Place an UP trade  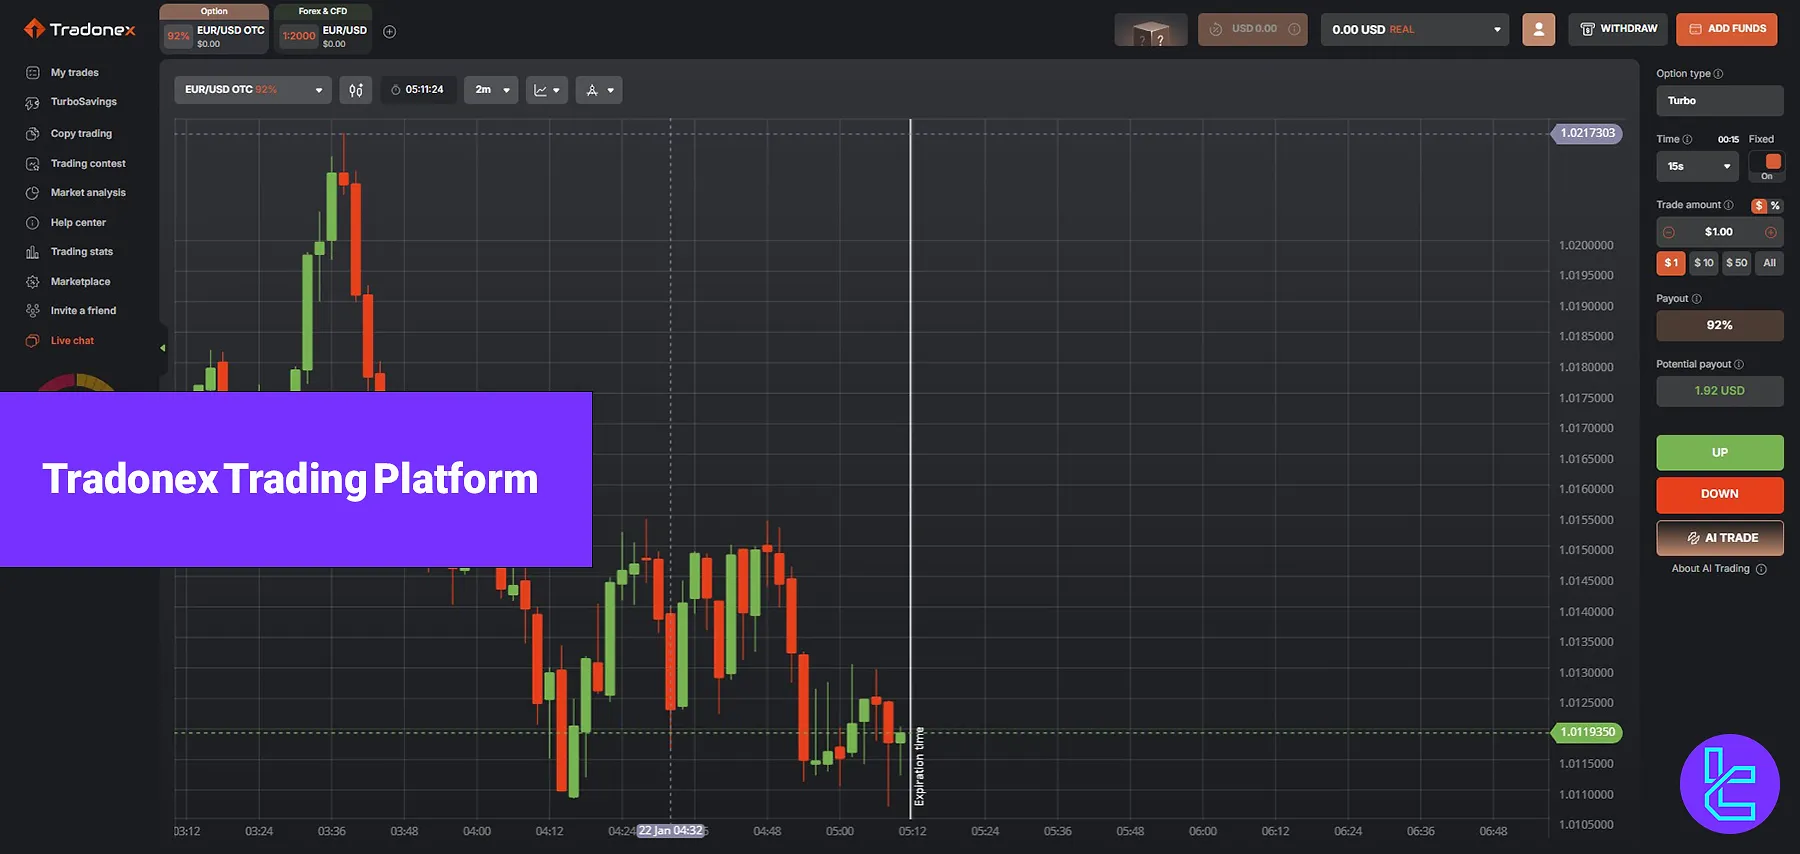click(x=1720, y=453)
